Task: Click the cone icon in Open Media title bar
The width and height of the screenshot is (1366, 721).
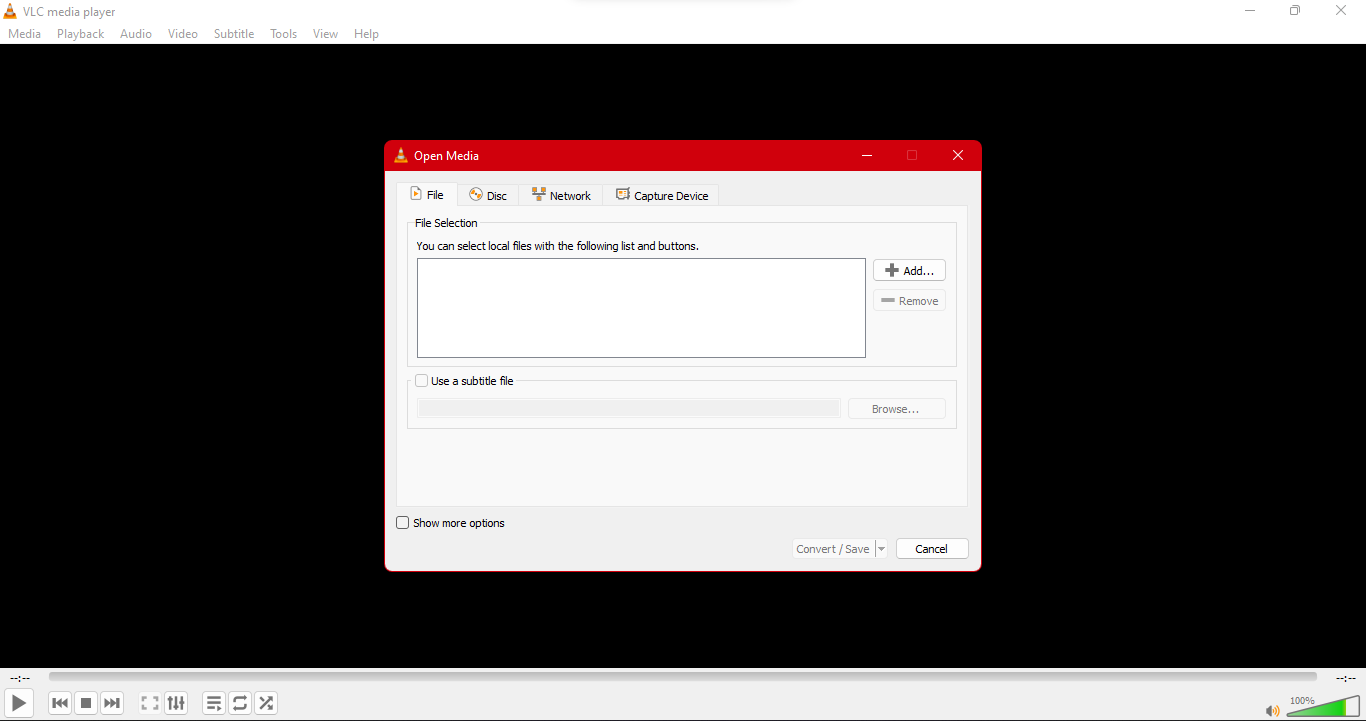Action: pos(401,155)
